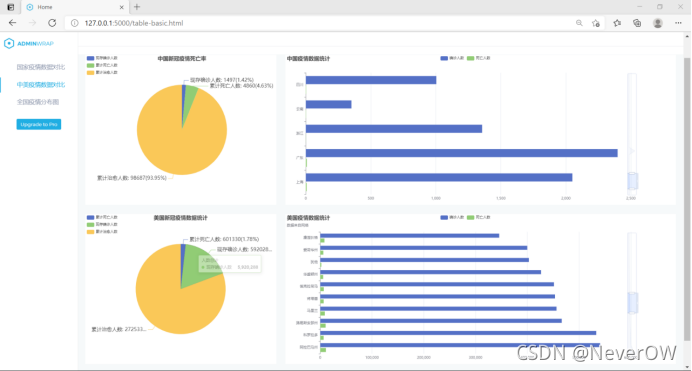This screenshot has width=692, height=371.
Task: Toggle blue 确诊人数 legend in US bar chart
Action: point(452,217)
